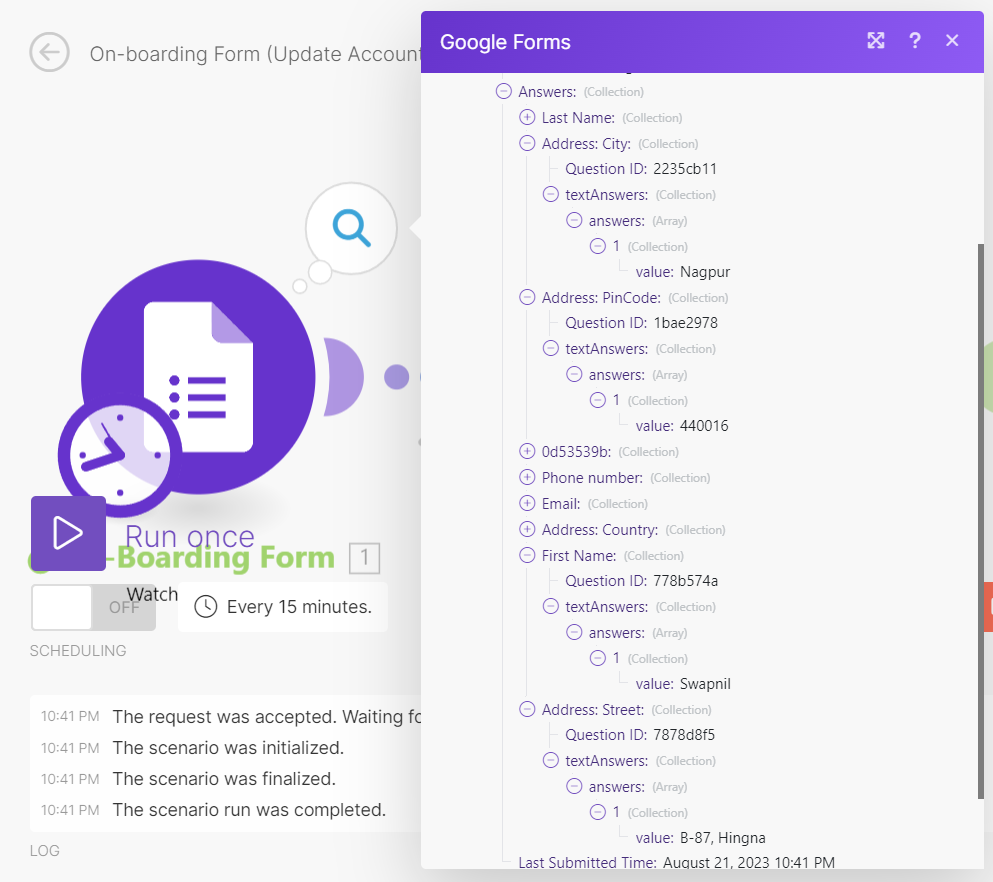The image size is (993, 882).
Task: Click the LOG label
Action: point(44,850)
